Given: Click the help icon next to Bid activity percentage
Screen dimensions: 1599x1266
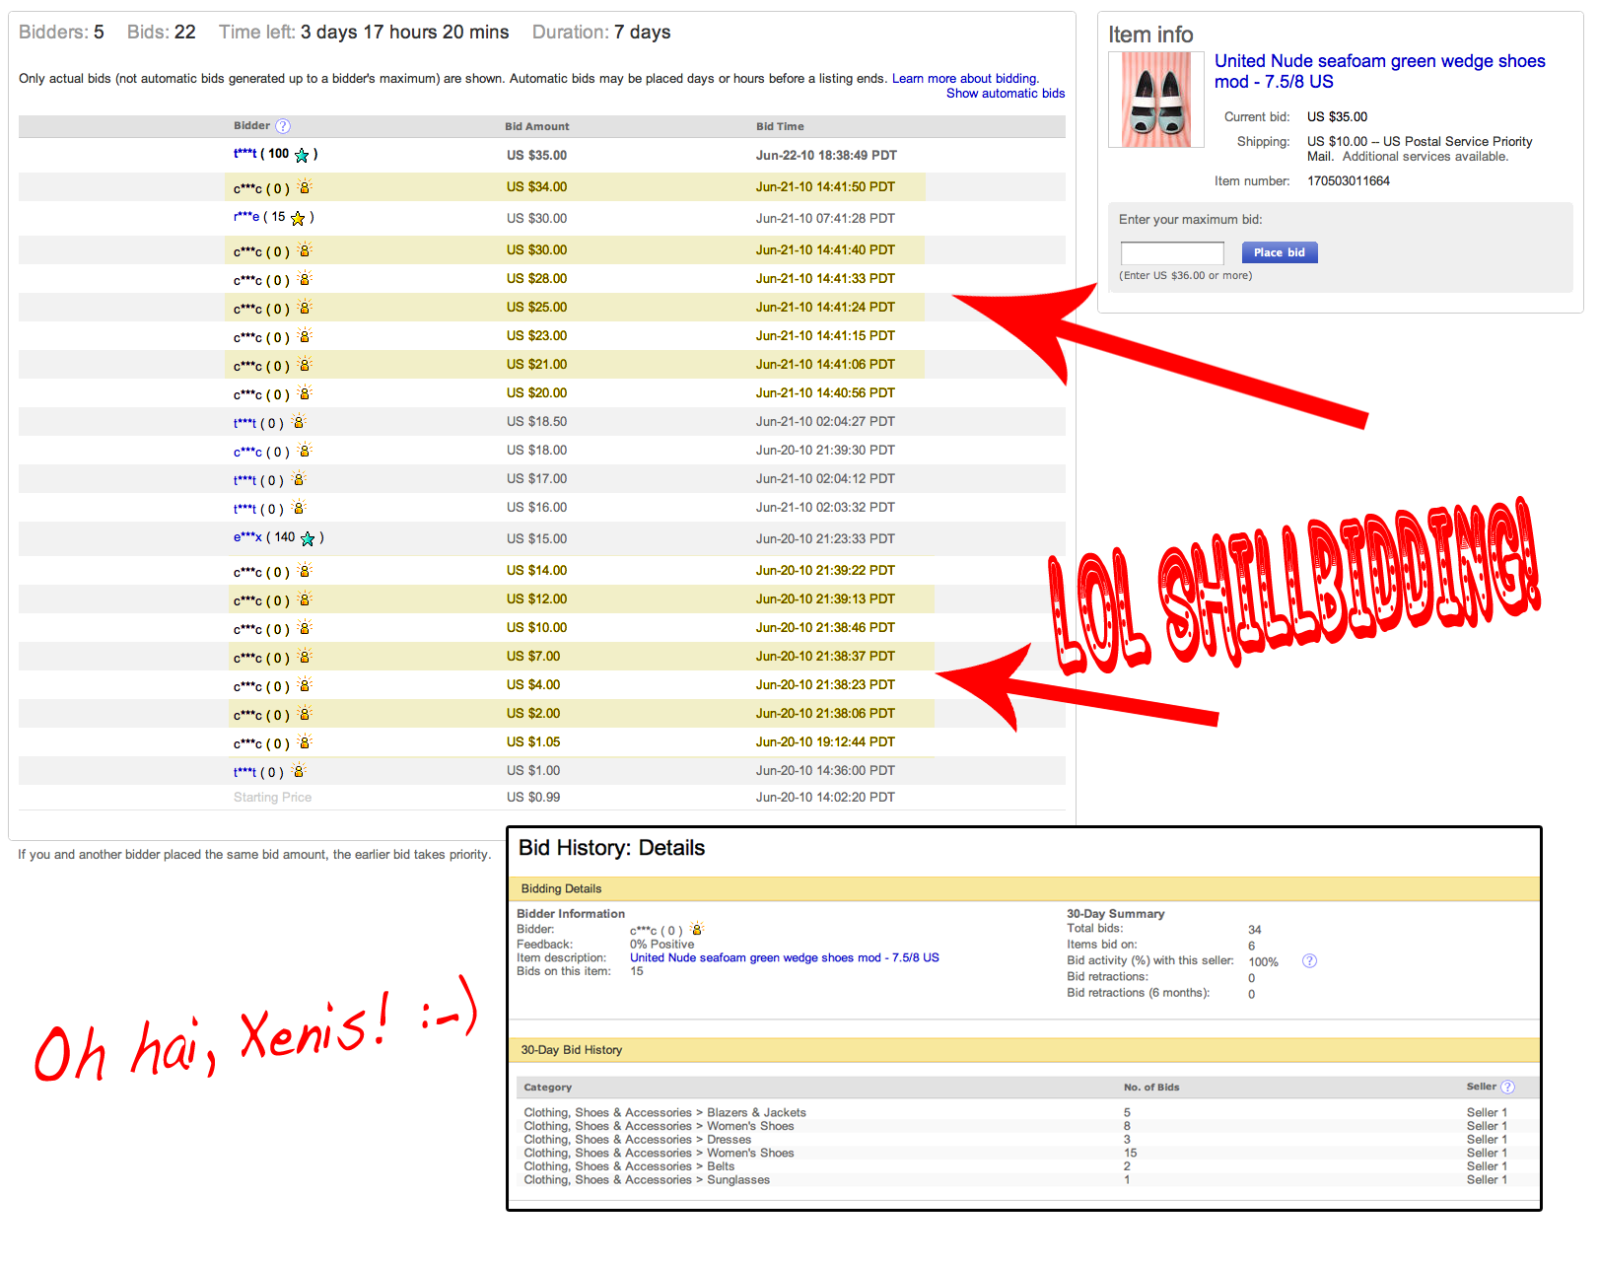Looking at the screenshot, I should [x=1309, y=961].
